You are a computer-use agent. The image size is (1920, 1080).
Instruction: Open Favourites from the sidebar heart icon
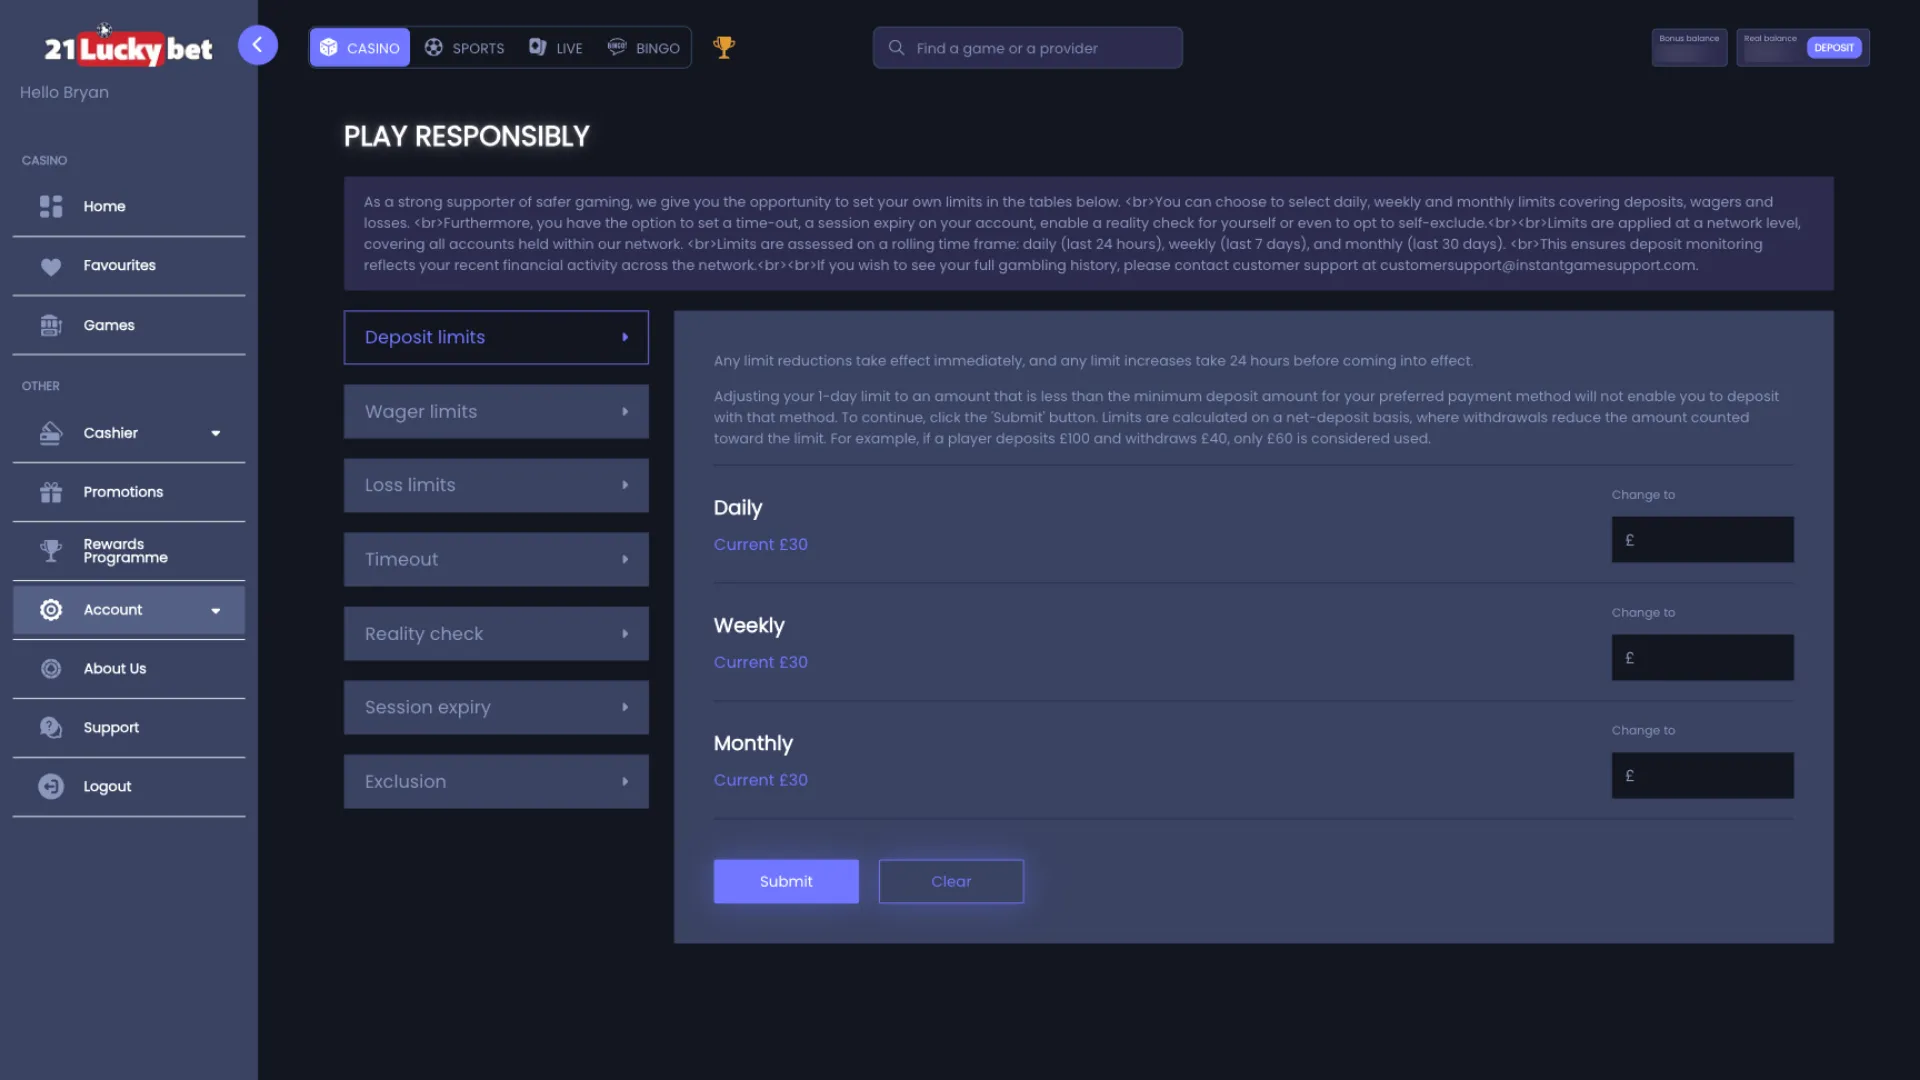[51, 265]
